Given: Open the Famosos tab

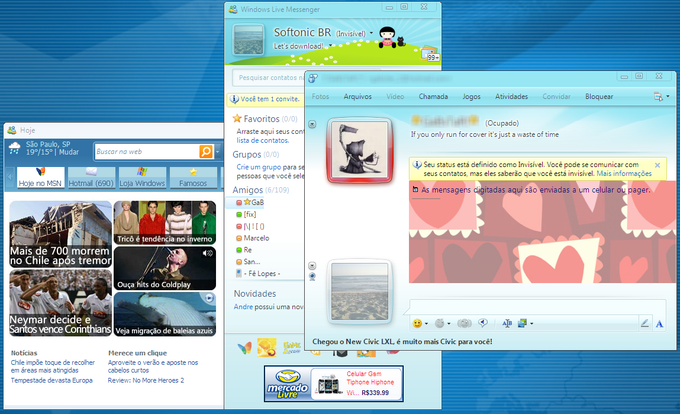Looking at the screenshot, I should (x=193, y=177).
